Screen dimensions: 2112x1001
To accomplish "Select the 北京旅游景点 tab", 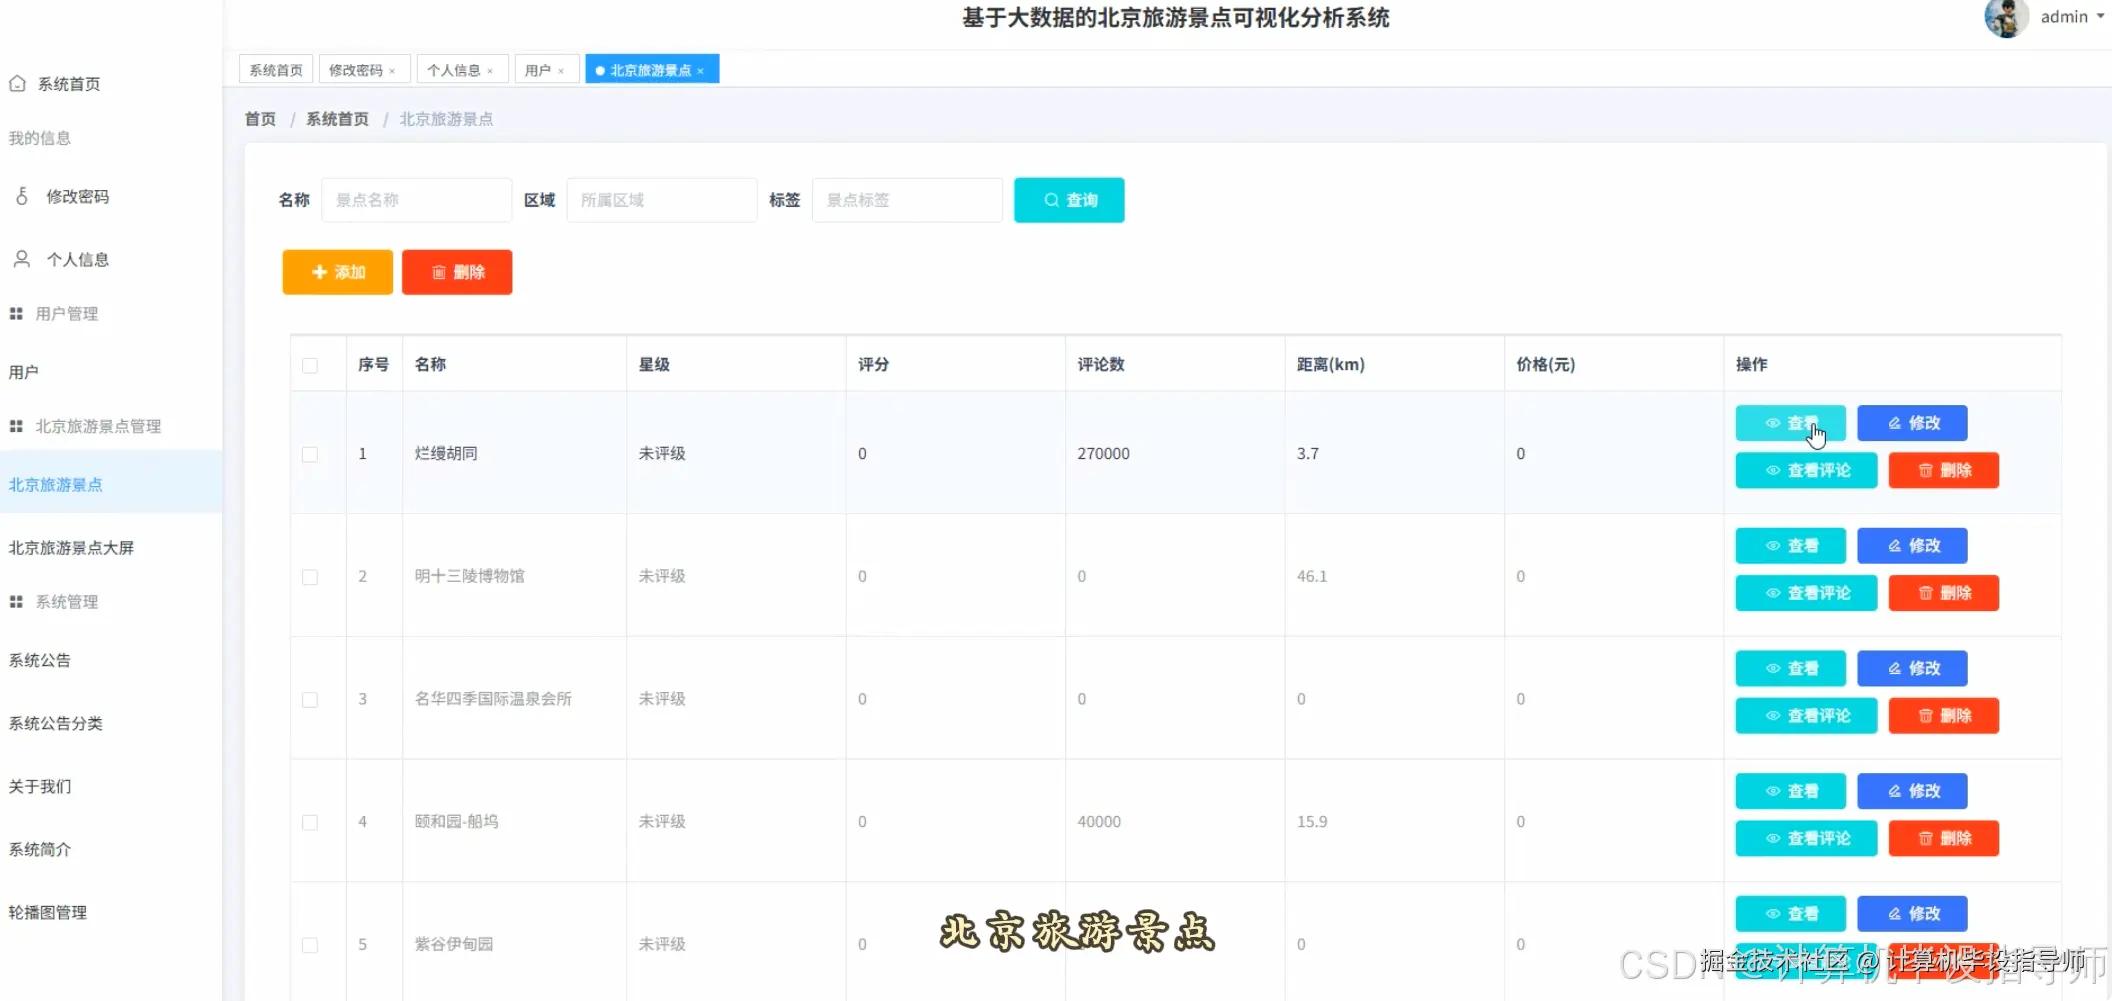I will pos(651,70).
